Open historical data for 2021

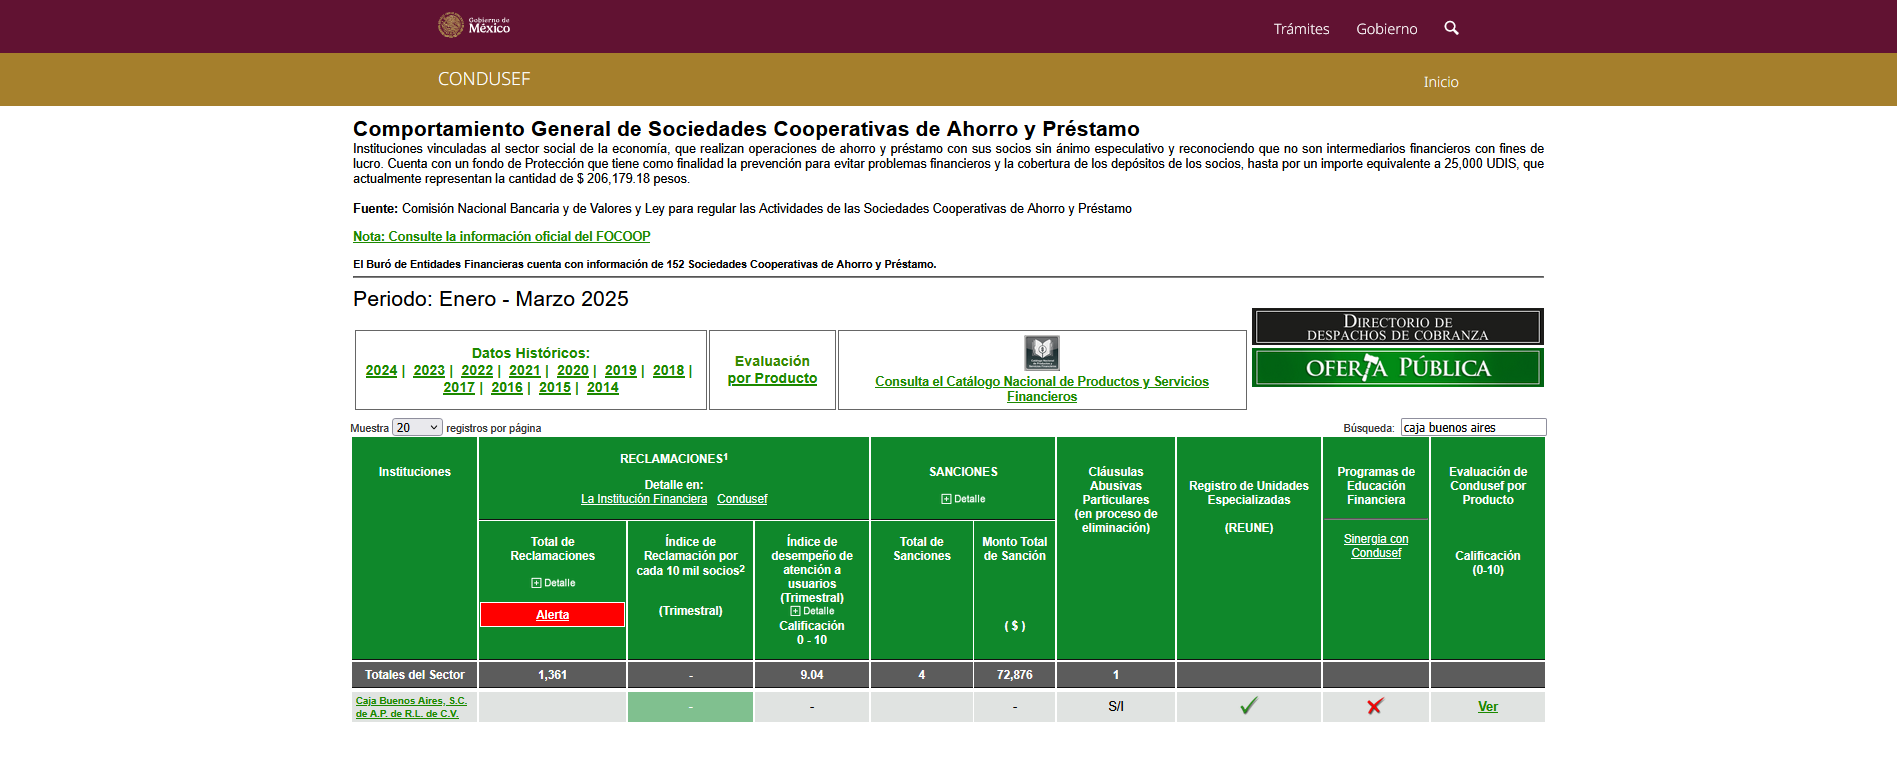[x=525, y=371]
